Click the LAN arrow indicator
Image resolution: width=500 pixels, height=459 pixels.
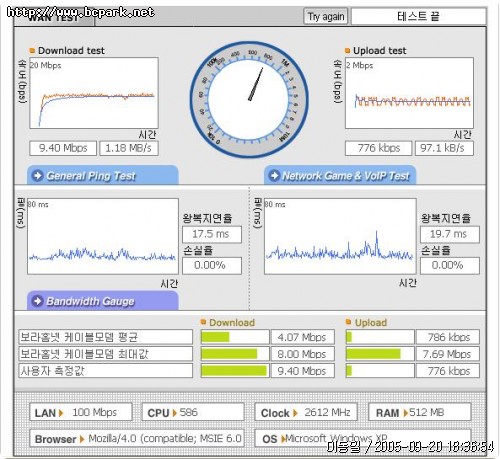[61, 413]
